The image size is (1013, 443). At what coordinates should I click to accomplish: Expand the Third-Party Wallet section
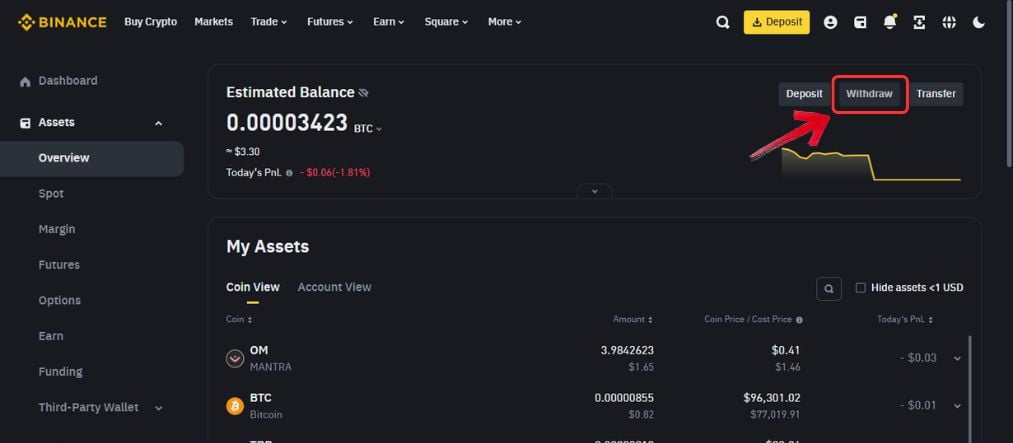(x=159, y=408)
